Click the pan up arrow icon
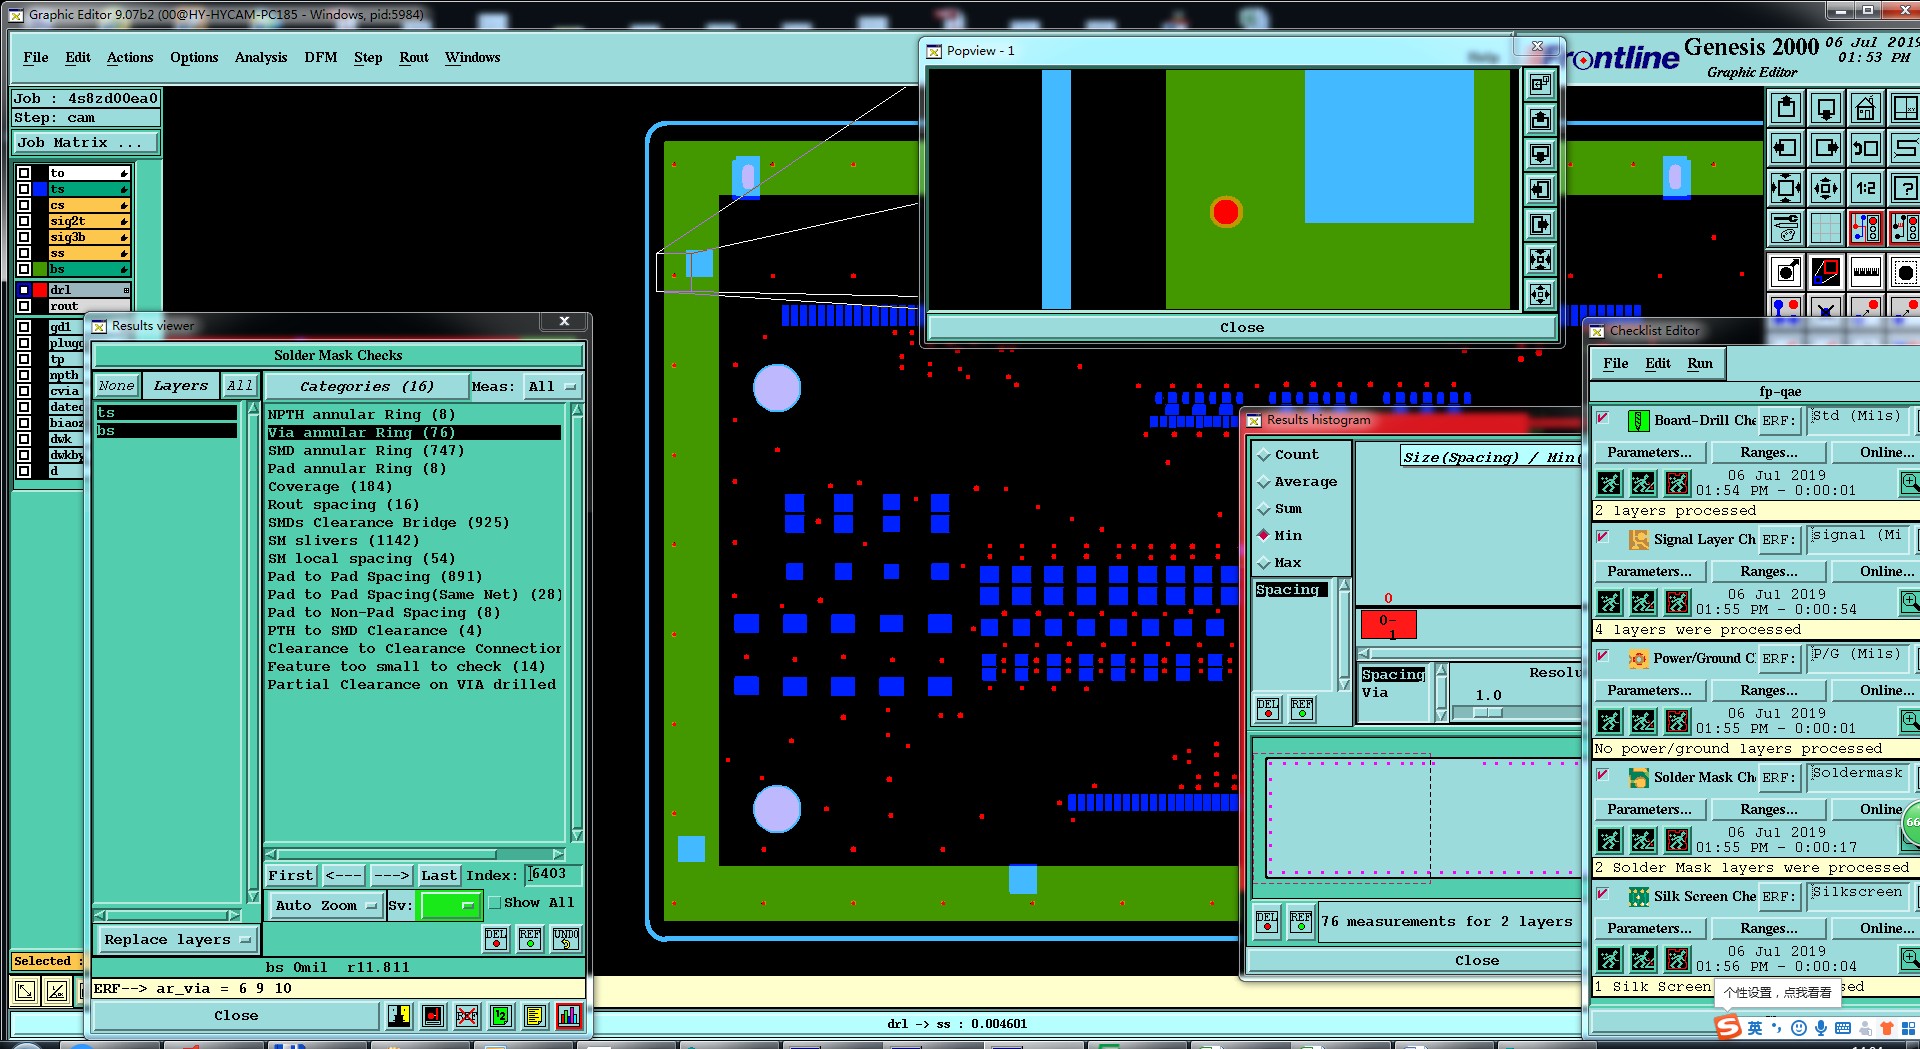This screenshot has height=1049, width=1920. click(1786, 108)
